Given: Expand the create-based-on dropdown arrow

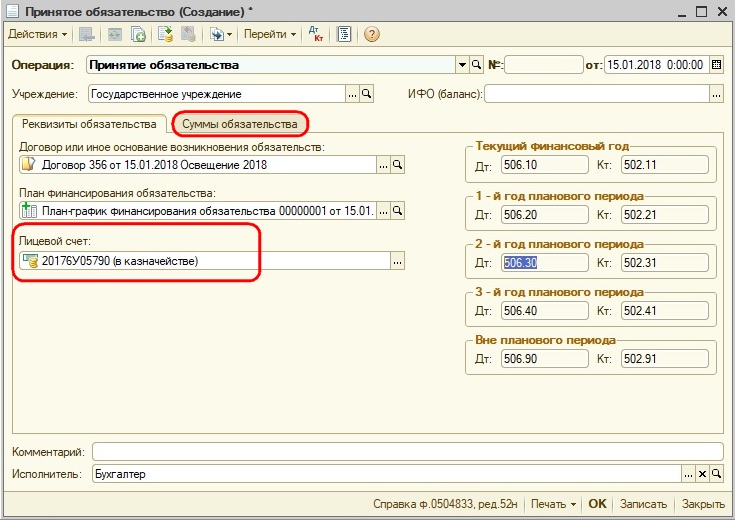Looking at the screenshot, I should click(229, 34).
